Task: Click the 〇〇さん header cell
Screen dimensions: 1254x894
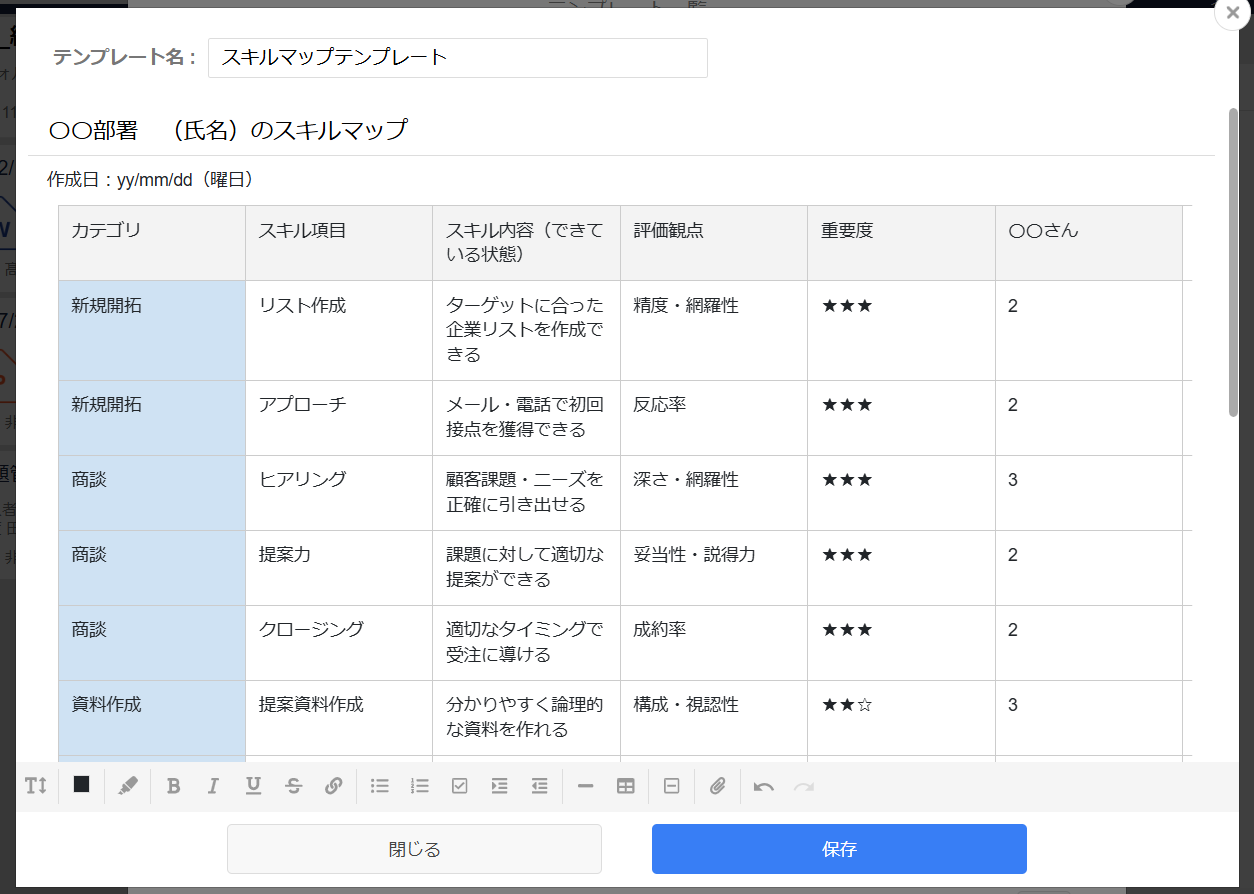Action: click(1089, 243)
